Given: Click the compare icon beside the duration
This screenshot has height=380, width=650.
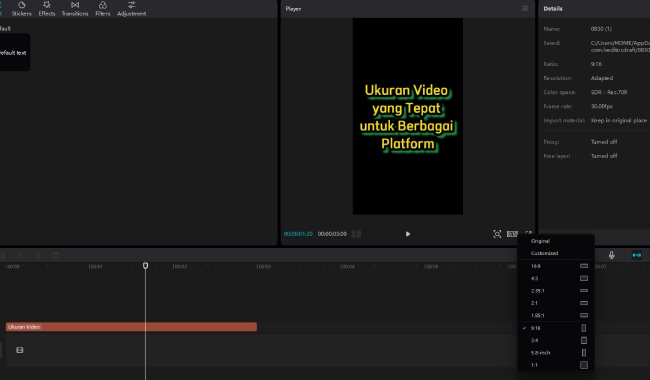Looking at the screenshot, I should click(x=356, y=234).
